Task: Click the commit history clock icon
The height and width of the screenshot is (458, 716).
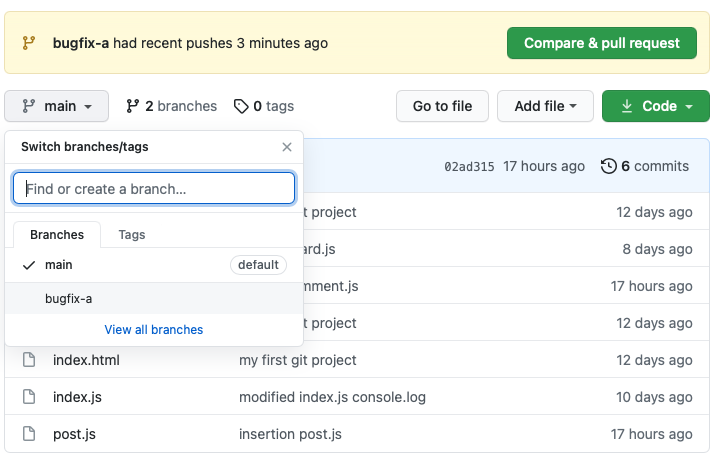Action: (608, 166)
